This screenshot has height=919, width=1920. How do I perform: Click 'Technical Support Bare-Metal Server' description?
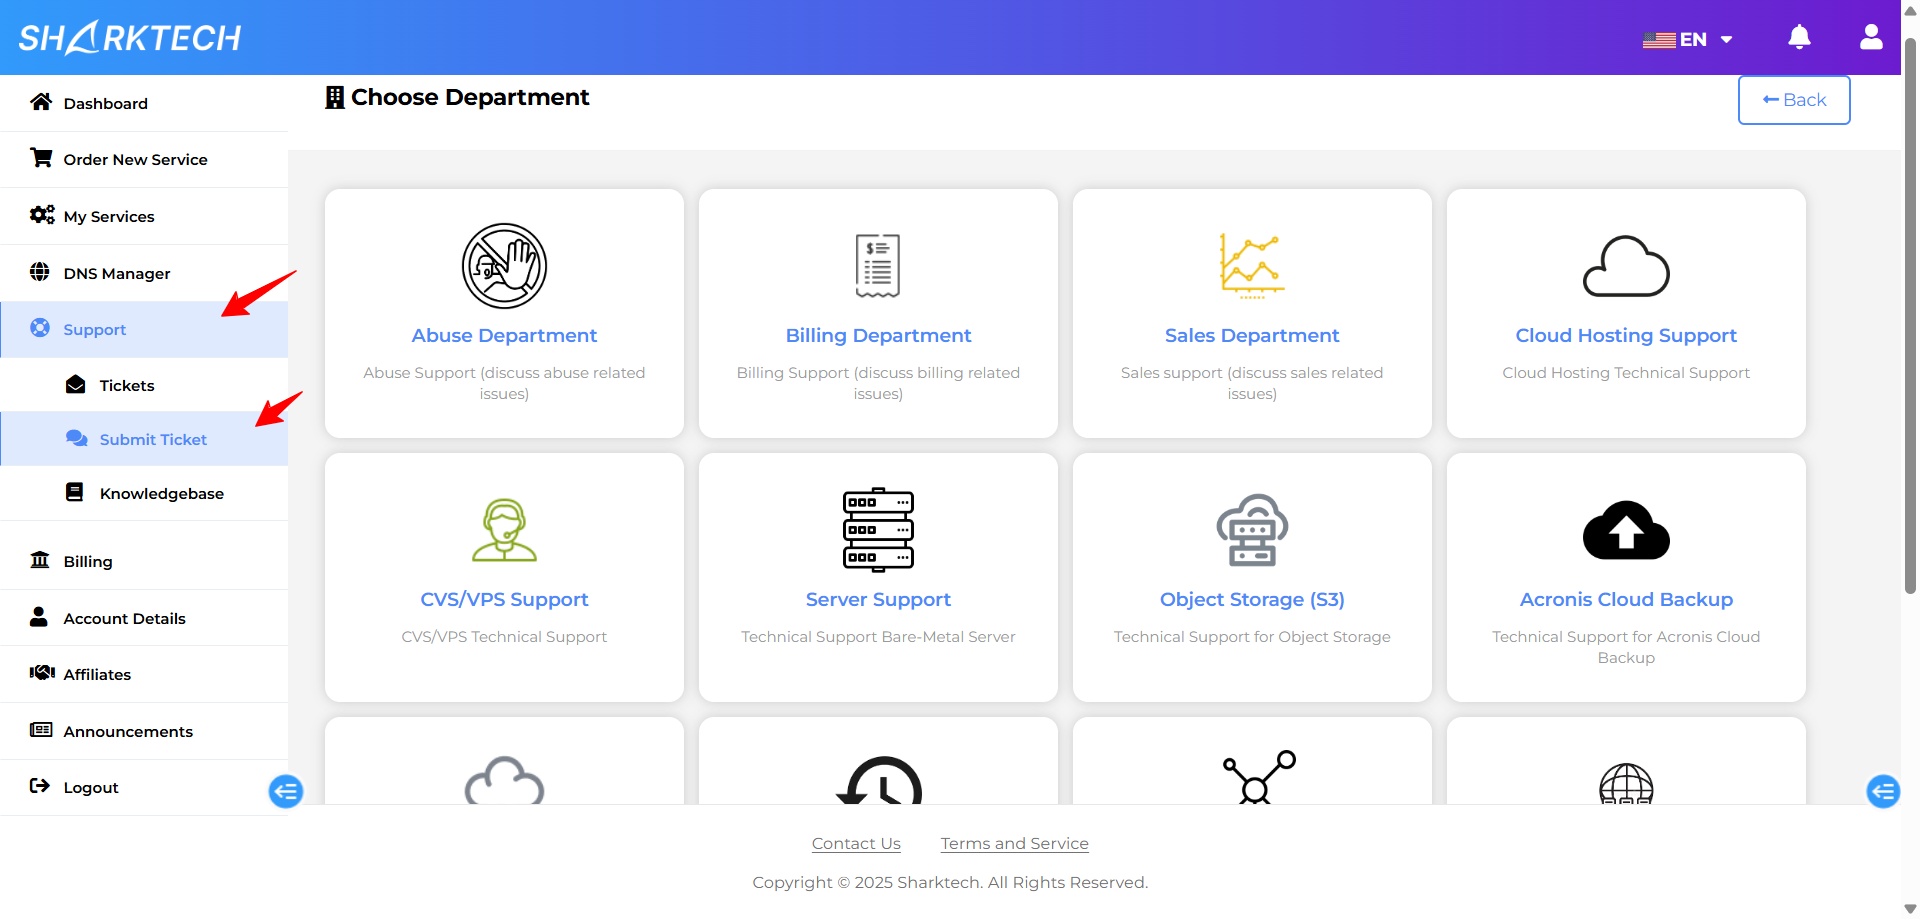click(878, 637)
